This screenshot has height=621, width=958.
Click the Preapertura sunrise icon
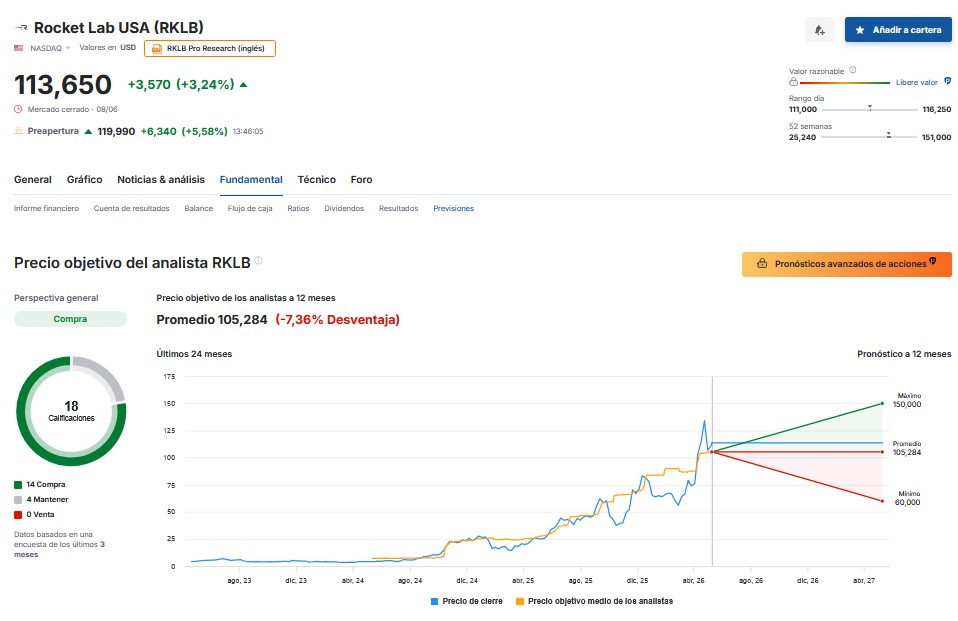(18, 131)
